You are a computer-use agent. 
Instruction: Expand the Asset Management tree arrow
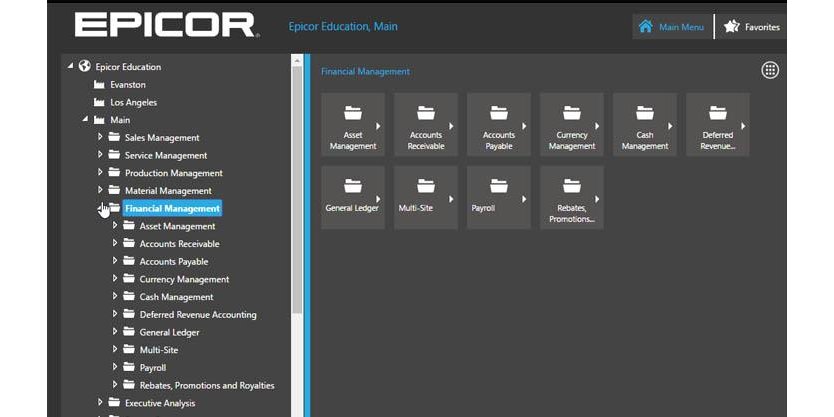click(x=114, y=226)
